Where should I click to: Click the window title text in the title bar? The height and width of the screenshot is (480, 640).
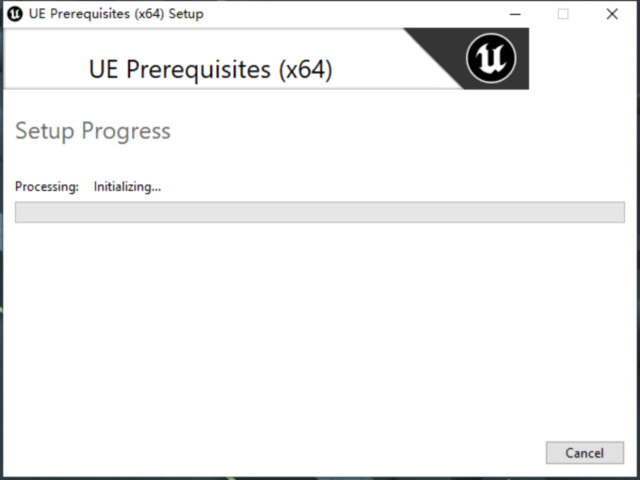[x=116, y=14]
